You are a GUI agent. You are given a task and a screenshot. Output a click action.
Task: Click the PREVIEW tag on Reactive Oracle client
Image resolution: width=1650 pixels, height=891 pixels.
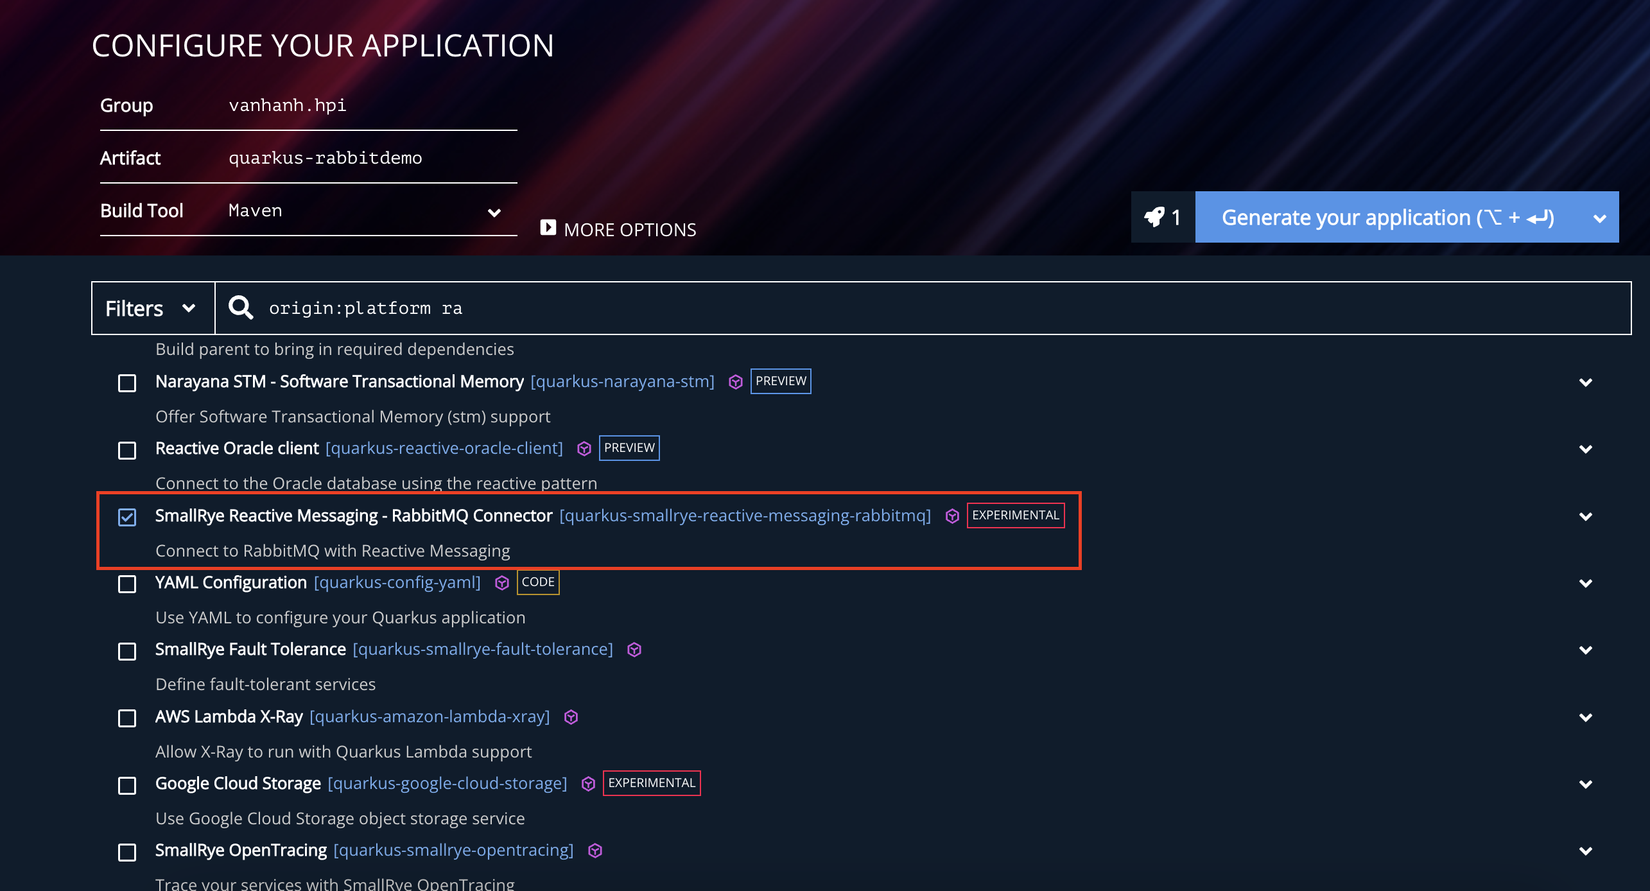coord(629,448)
